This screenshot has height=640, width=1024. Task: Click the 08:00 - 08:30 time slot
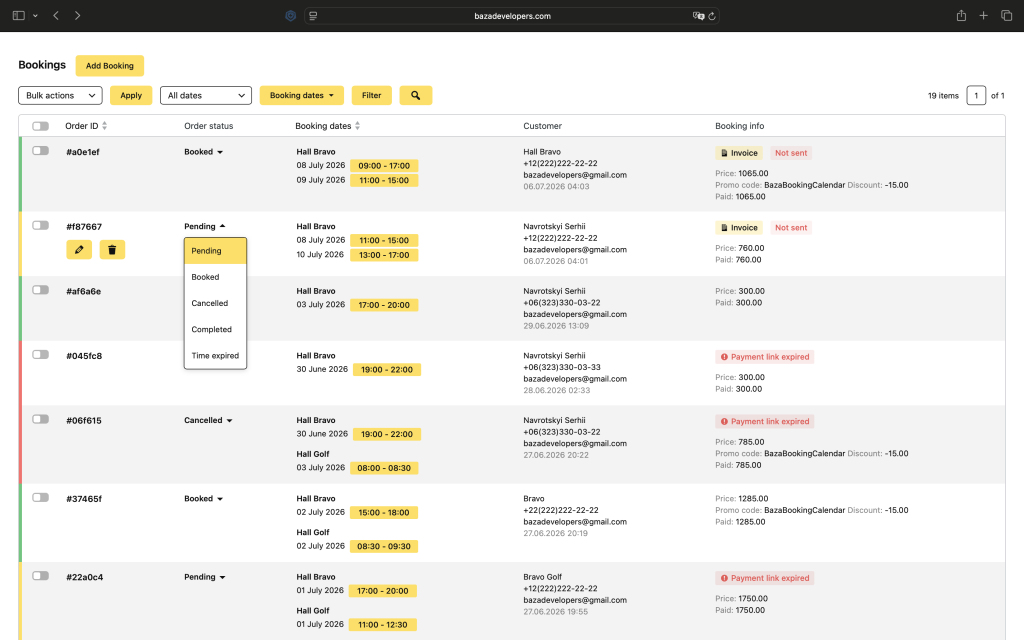(x=384, y=468)
